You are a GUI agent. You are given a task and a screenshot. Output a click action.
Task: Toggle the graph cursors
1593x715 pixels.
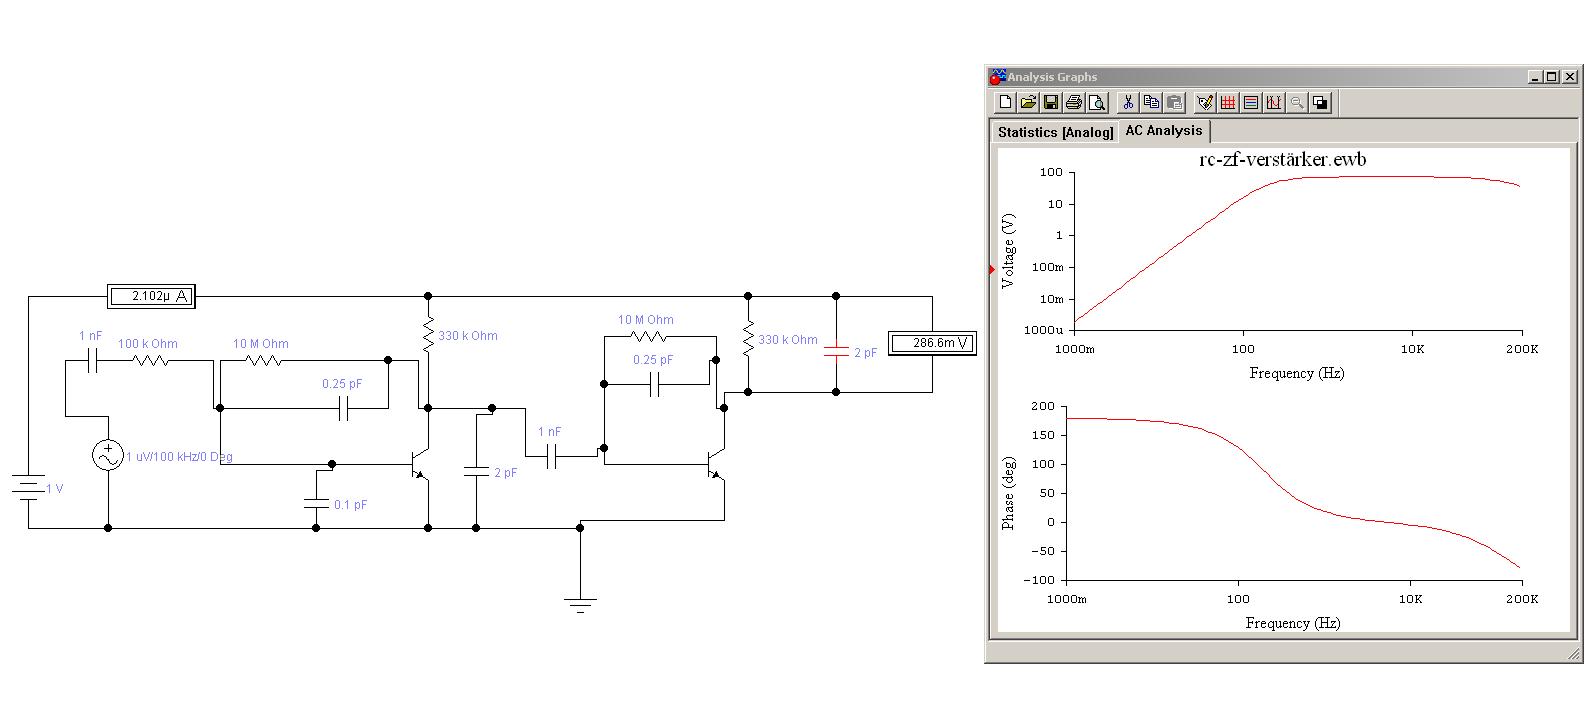point(1274,102)
